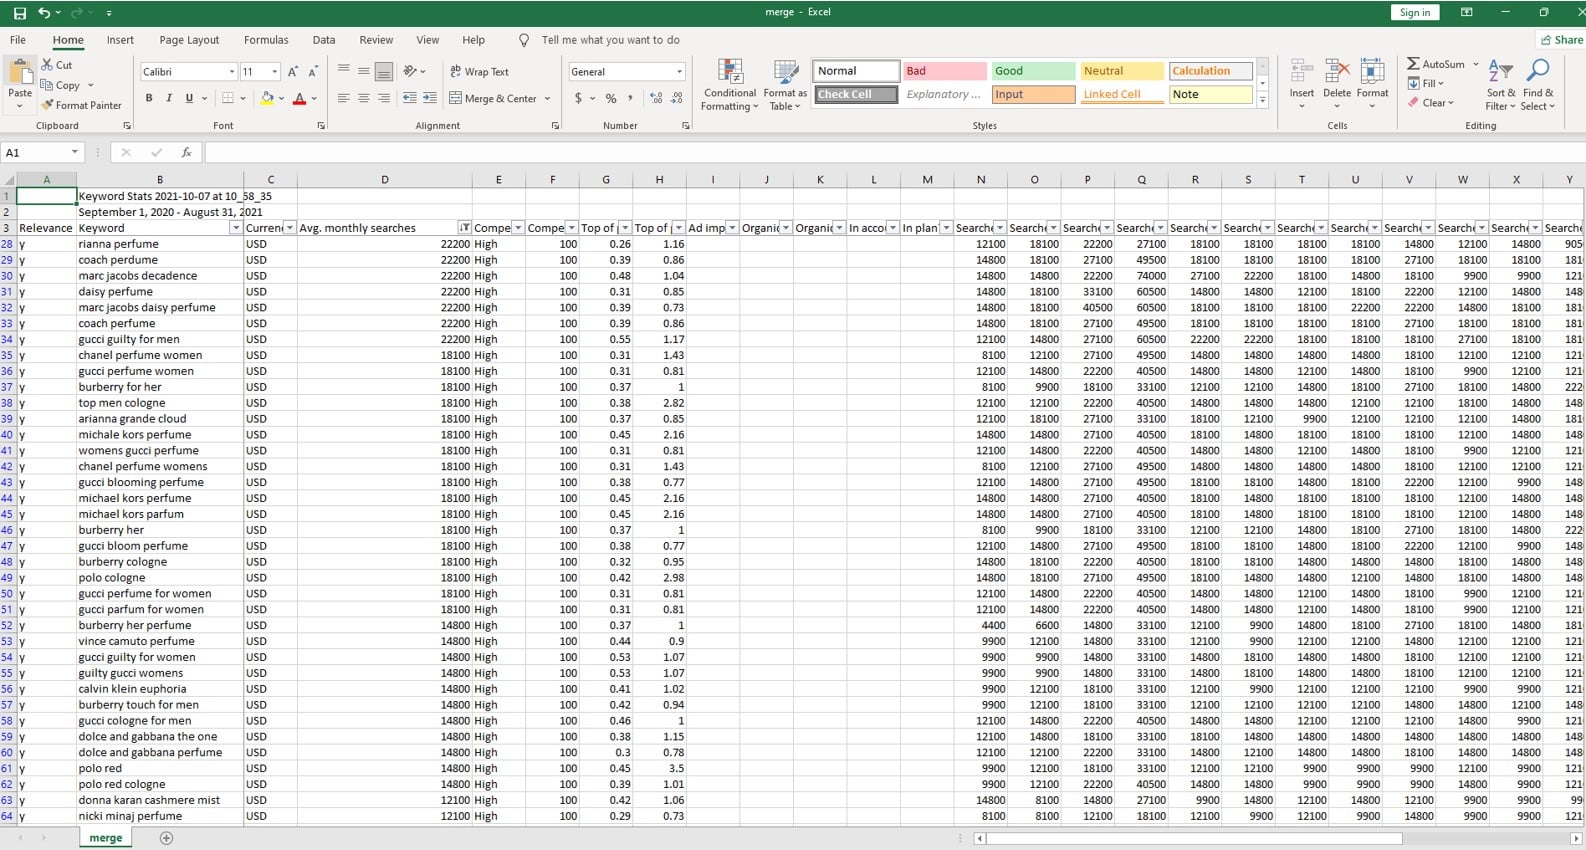
Task: Toggle Italic formatting
Action: point(169,98)
